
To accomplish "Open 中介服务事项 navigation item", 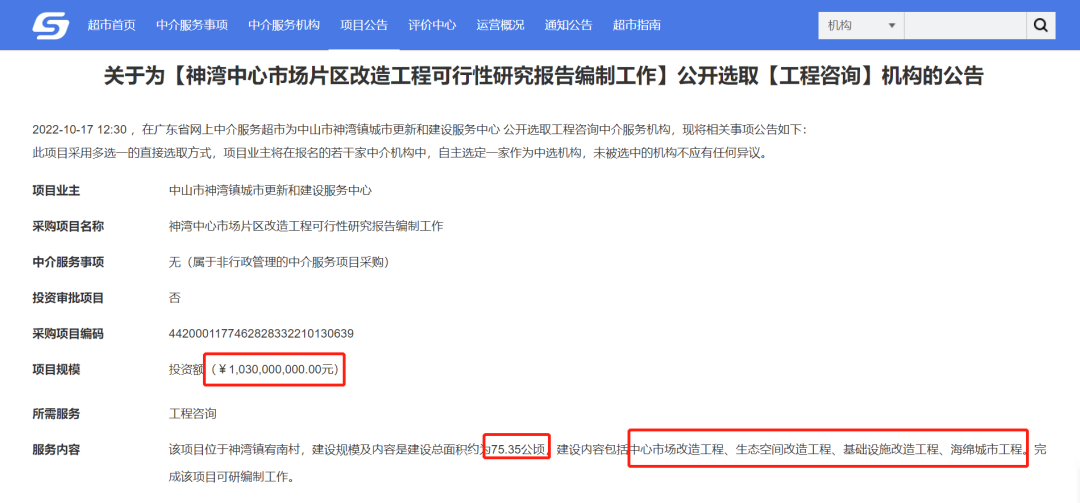I will 191,25.
